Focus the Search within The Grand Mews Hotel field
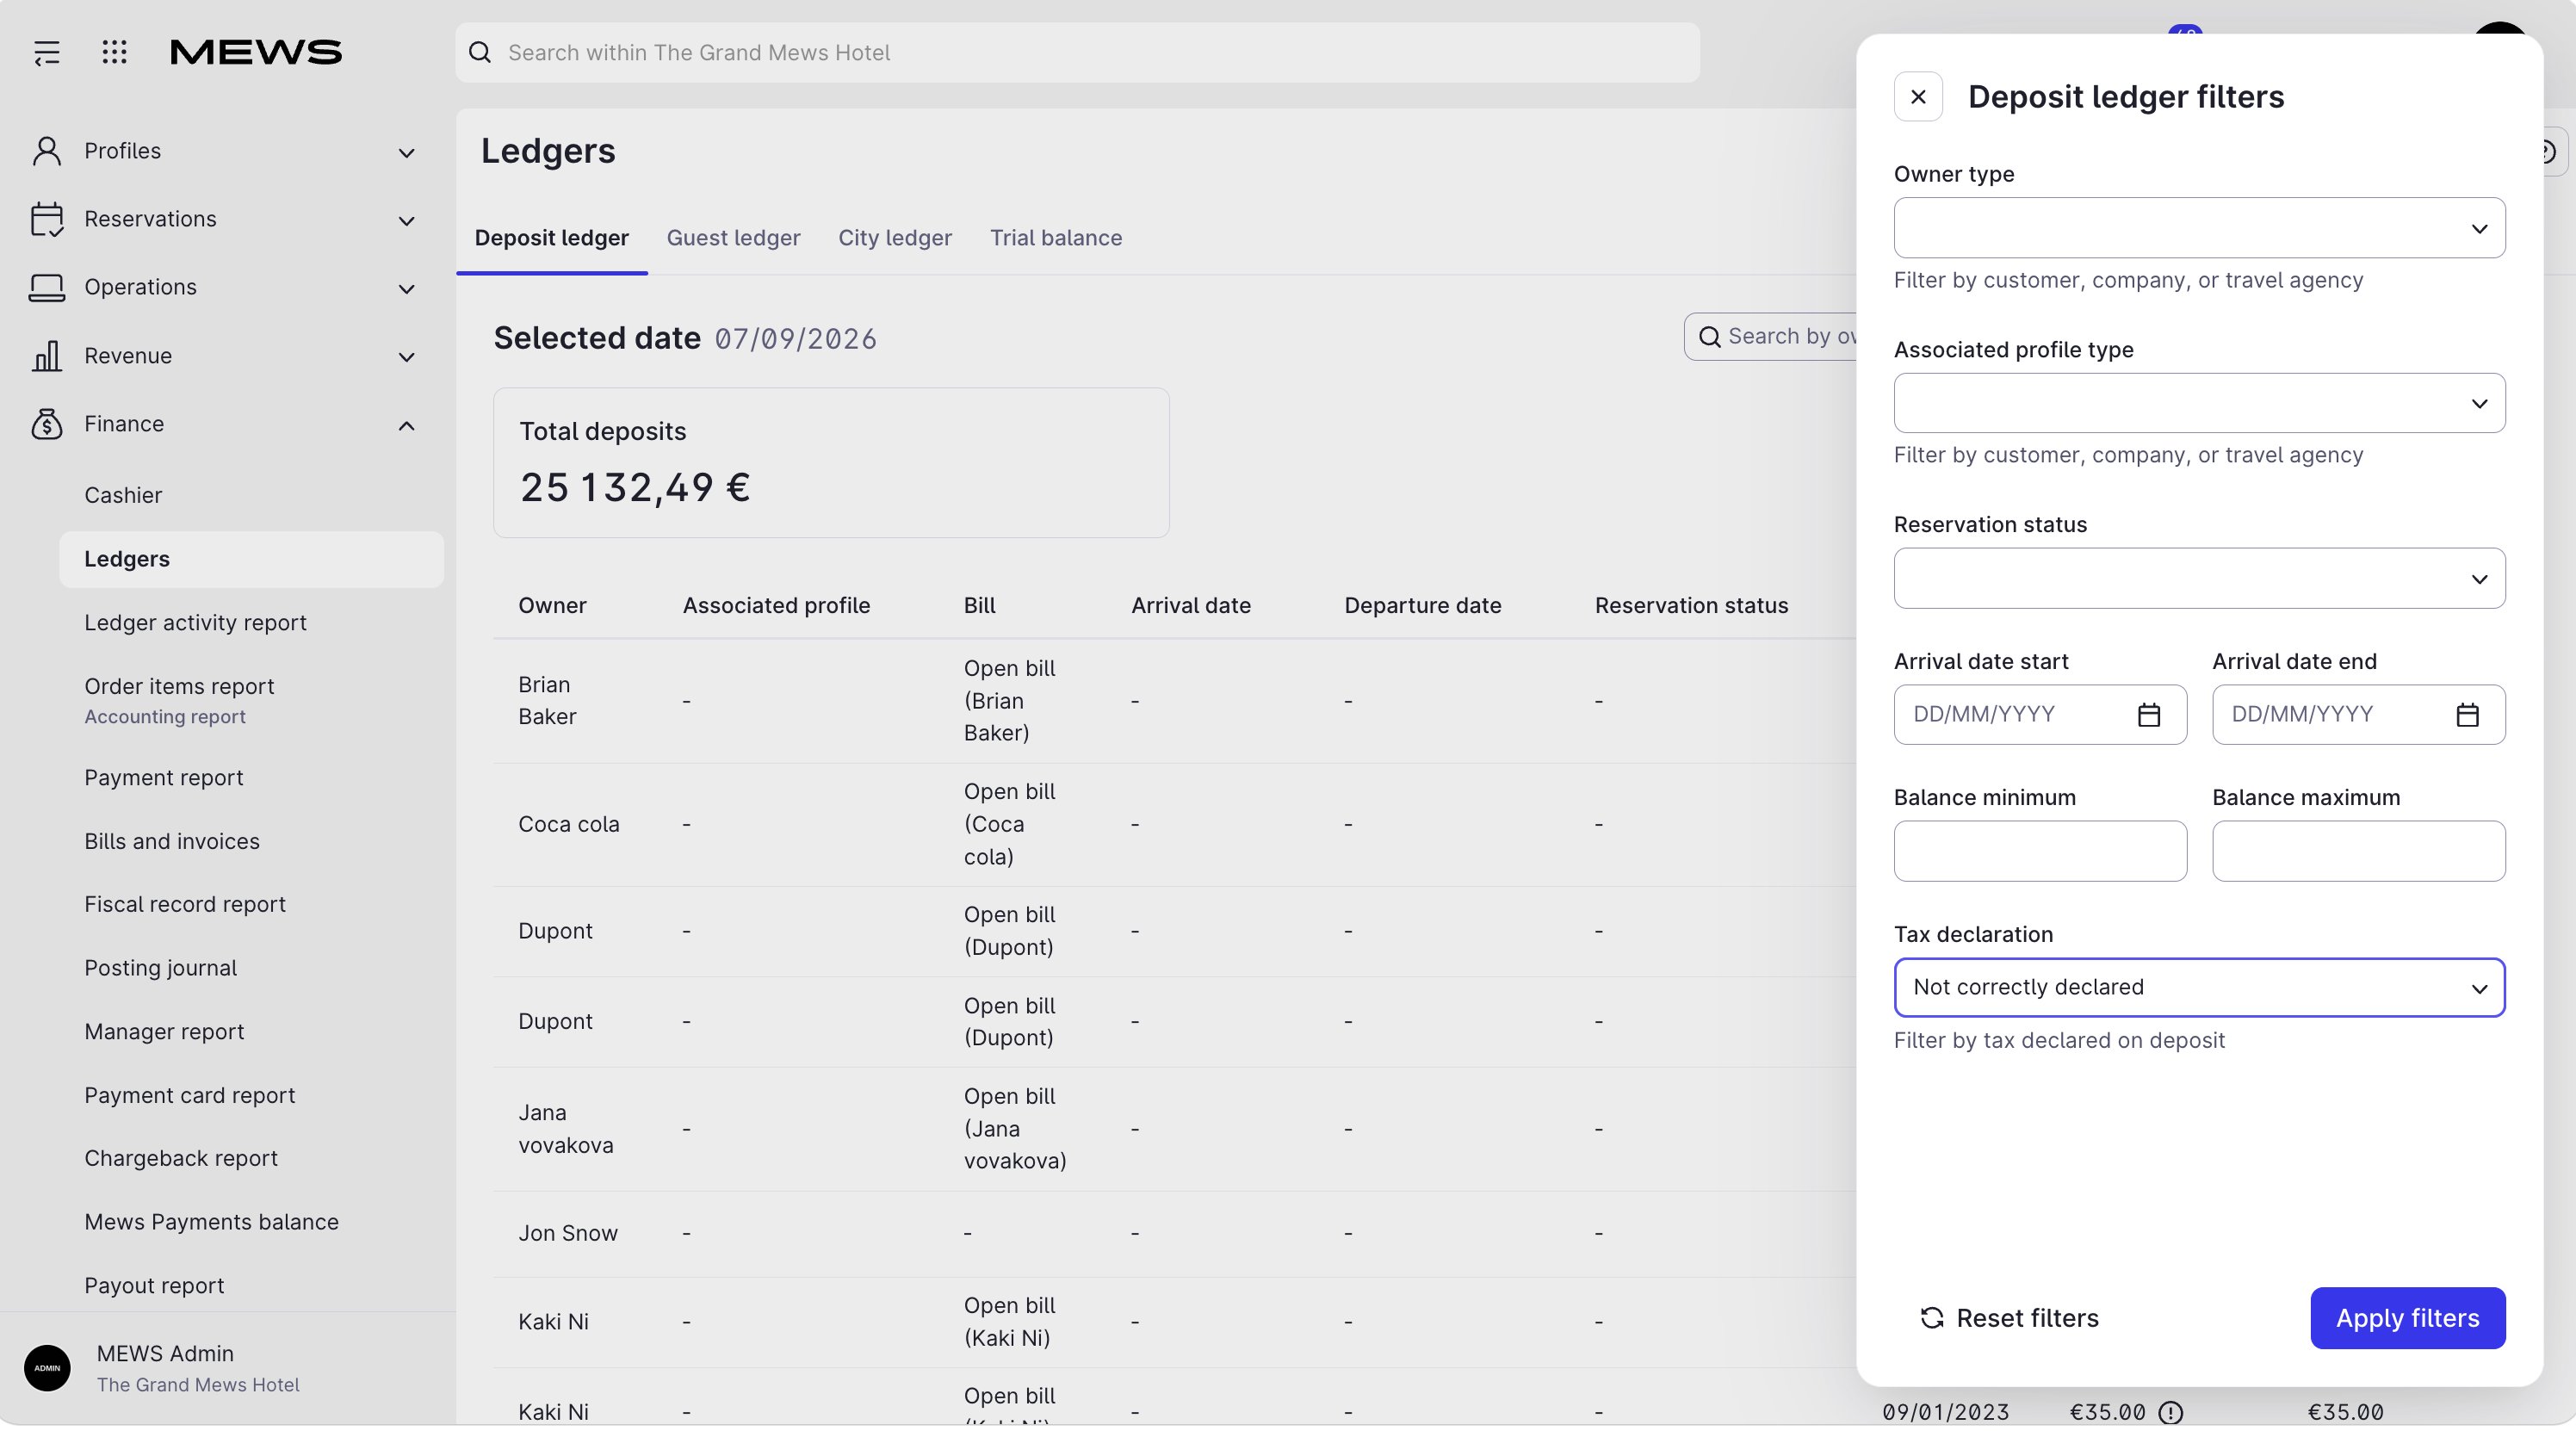This screenshot has height=1431, width=2576. pos(1077,53)
